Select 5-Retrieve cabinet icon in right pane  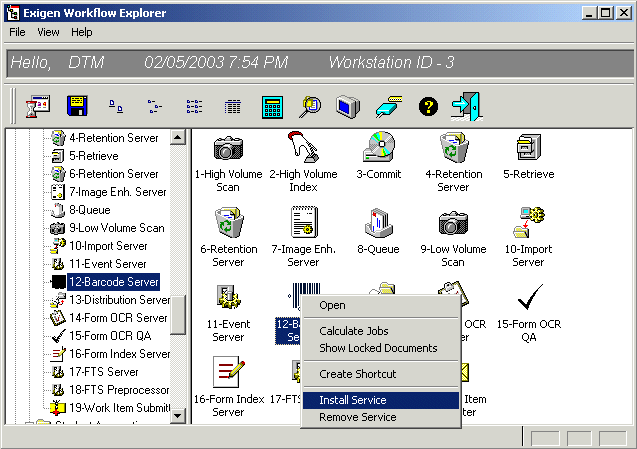pyautogui.click(x=529, y=147)
